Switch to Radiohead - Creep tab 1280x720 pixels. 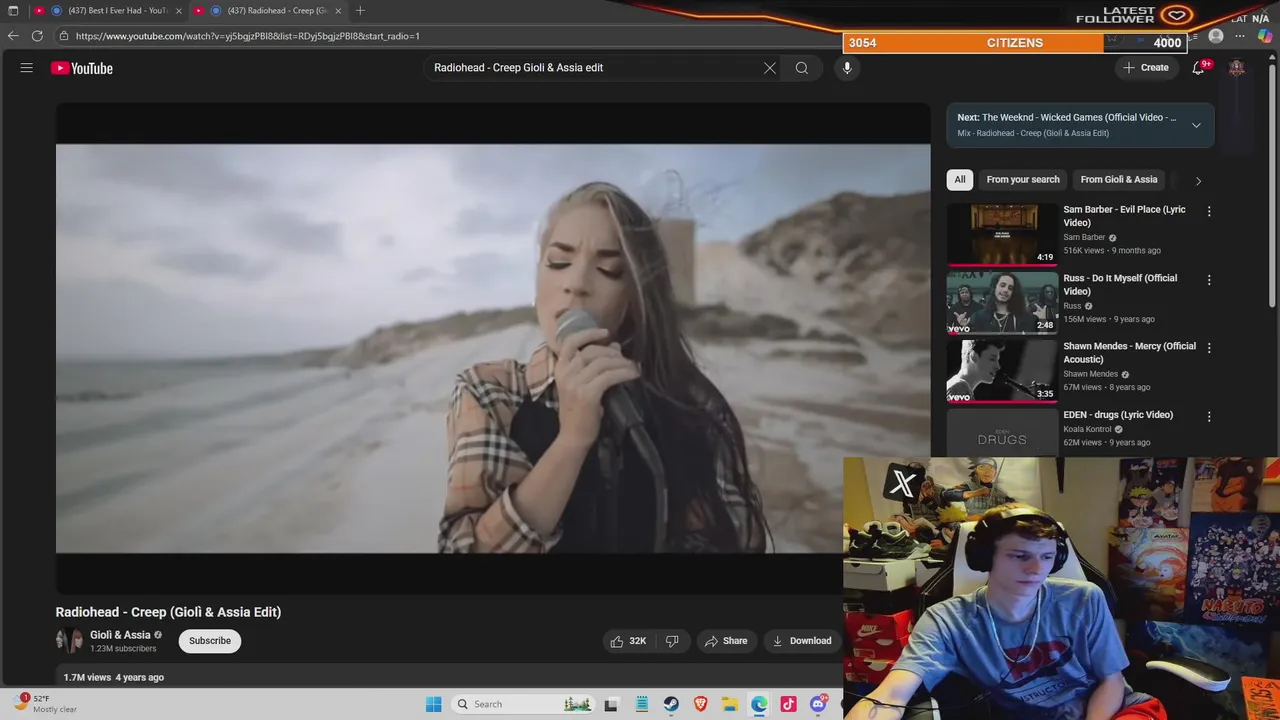pyautogui.click(x=267, y=11)
